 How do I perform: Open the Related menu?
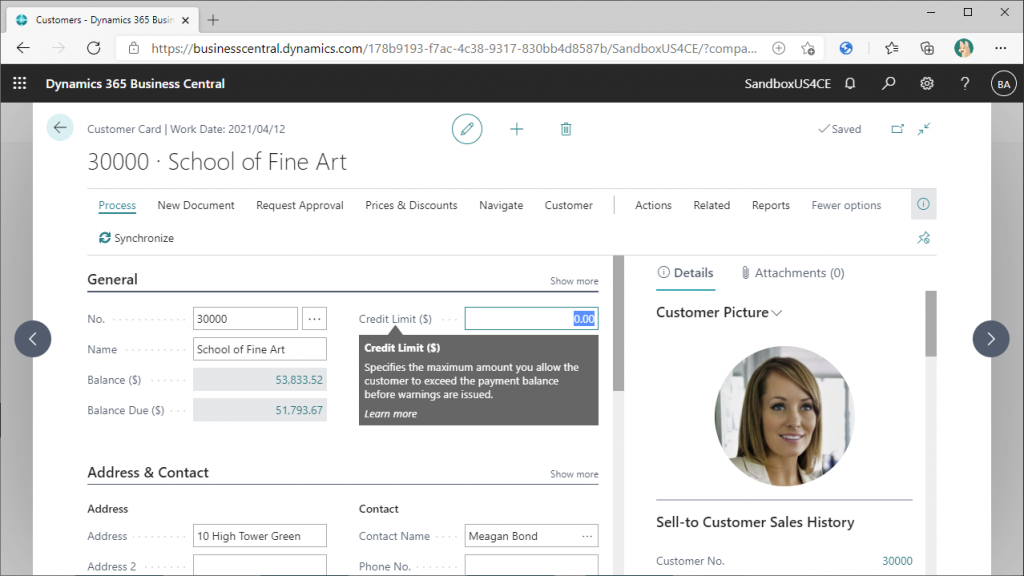coord(712,205)
